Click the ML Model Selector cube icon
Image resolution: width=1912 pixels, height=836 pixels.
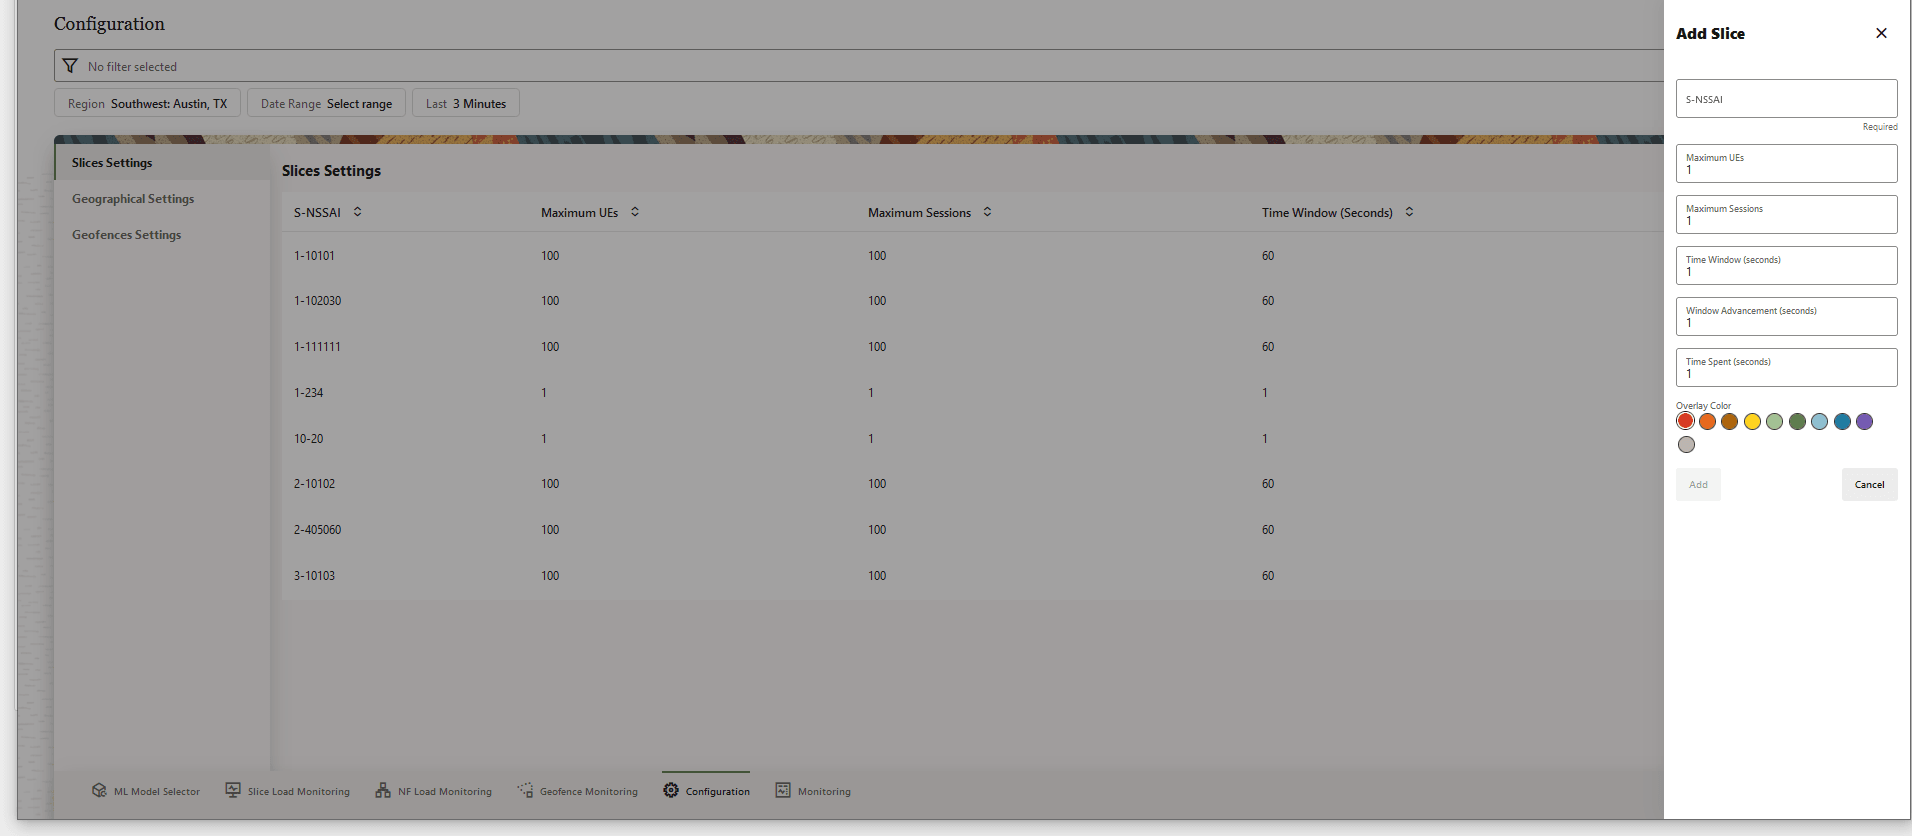[x=99, y=790]
